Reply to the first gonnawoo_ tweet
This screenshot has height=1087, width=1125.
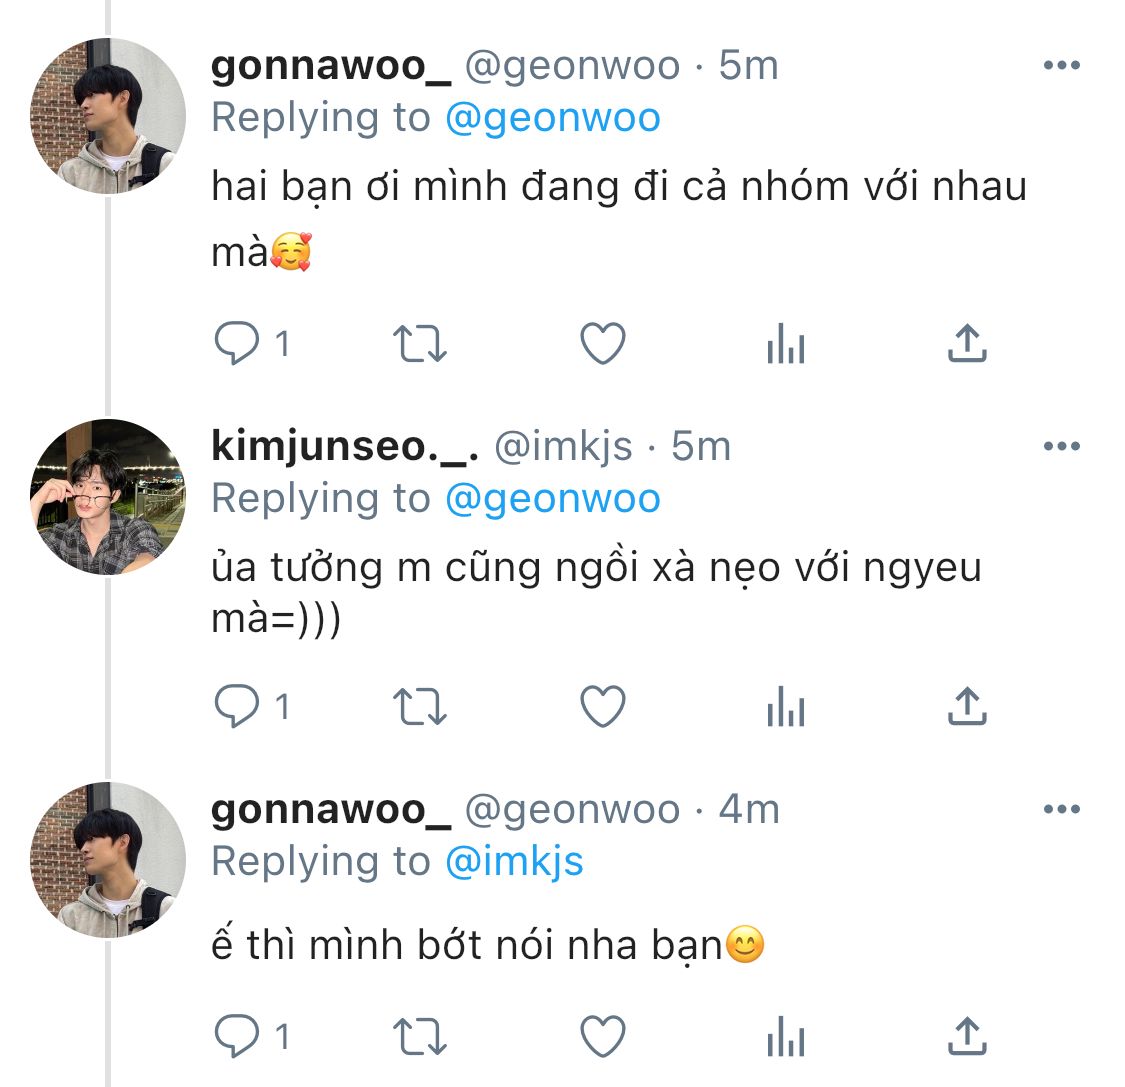click(237, 344)
